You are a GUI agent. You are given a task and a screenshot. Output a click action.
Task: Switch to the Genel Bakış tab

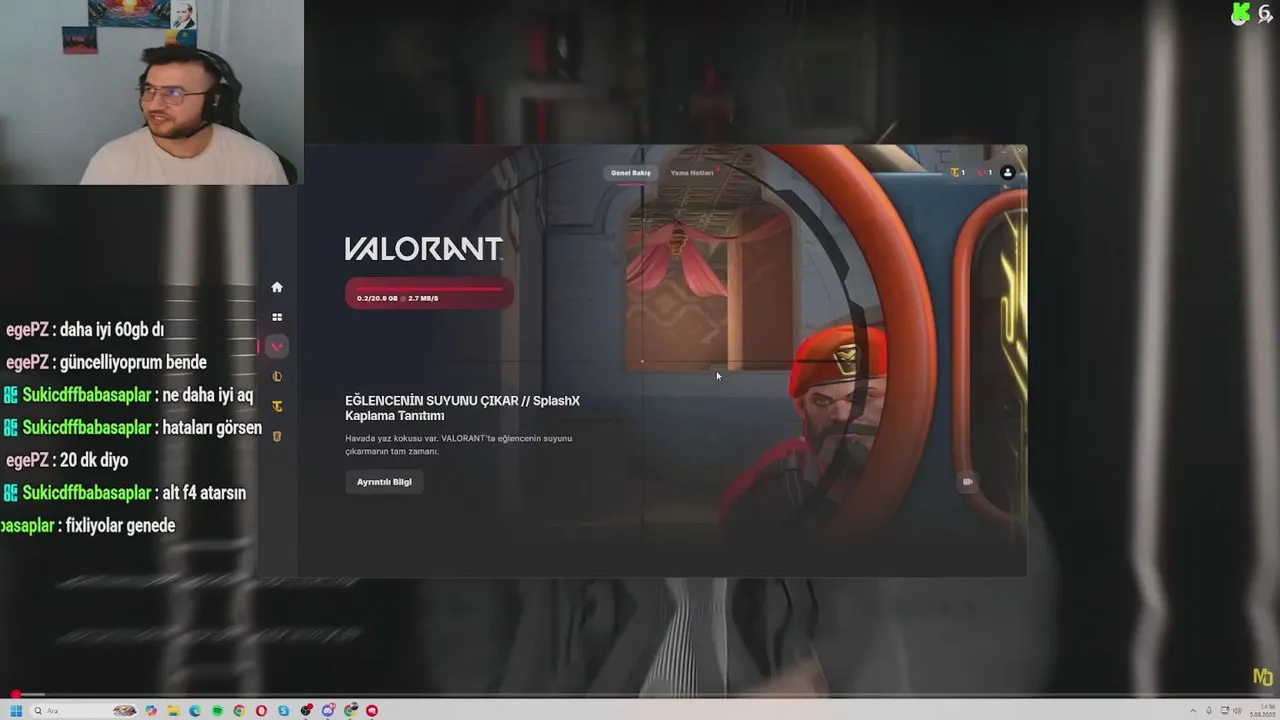(x=631, y=173)
